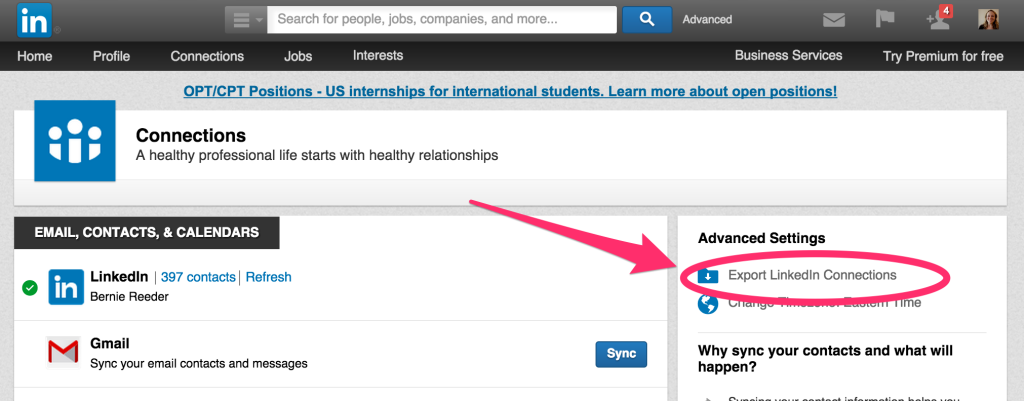Screen dimensions: 1024x401
Task: Open Business Services menu
Action: coord(788,56)
